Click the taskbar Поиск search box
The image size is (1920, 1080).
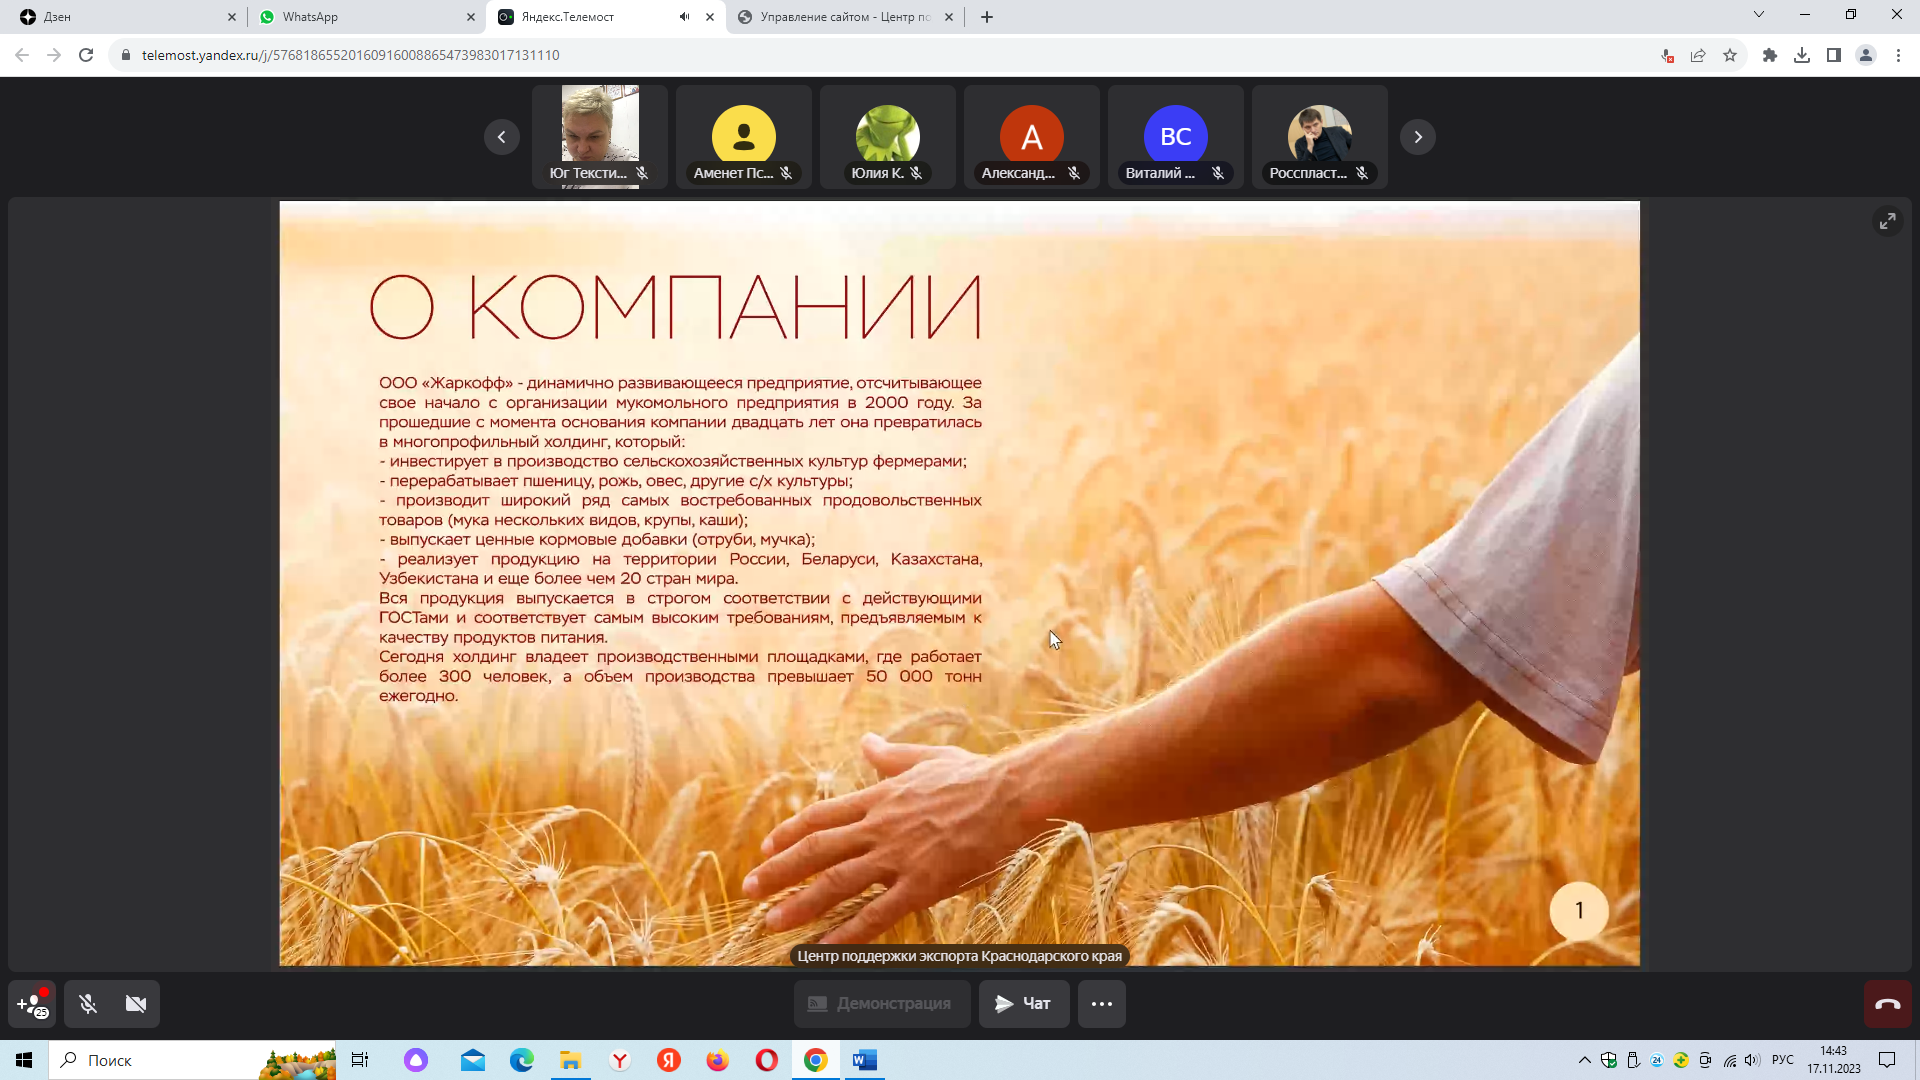click(x=192, y=1060)
